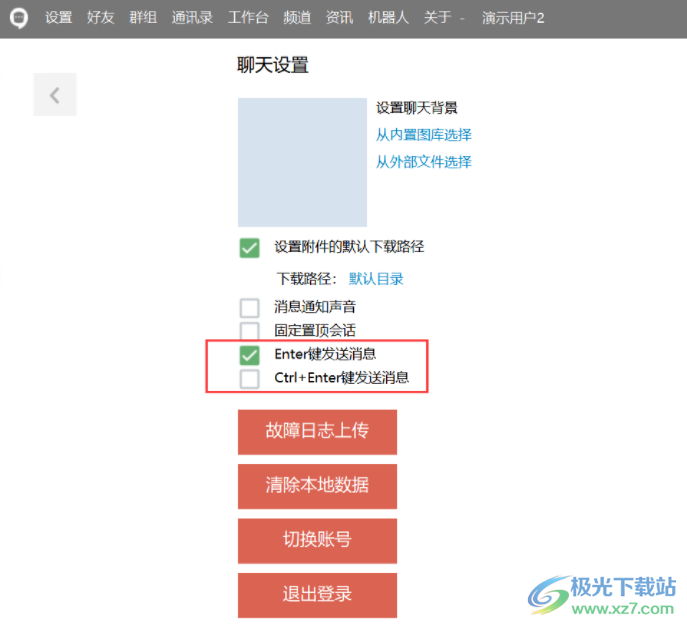Screen dimensions: 687x625
Task: Click the chat bubble app logo
Action: point(19,19)
